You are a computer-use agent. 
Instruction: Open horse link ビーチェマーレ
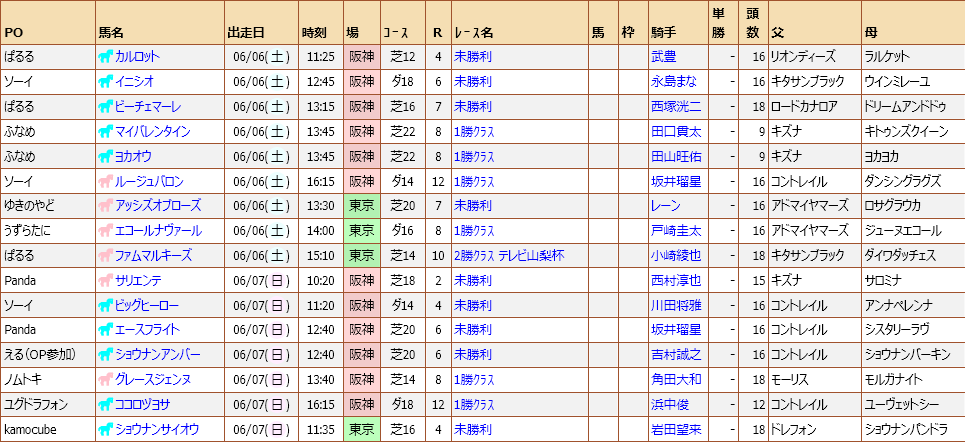tap(148, 107)
